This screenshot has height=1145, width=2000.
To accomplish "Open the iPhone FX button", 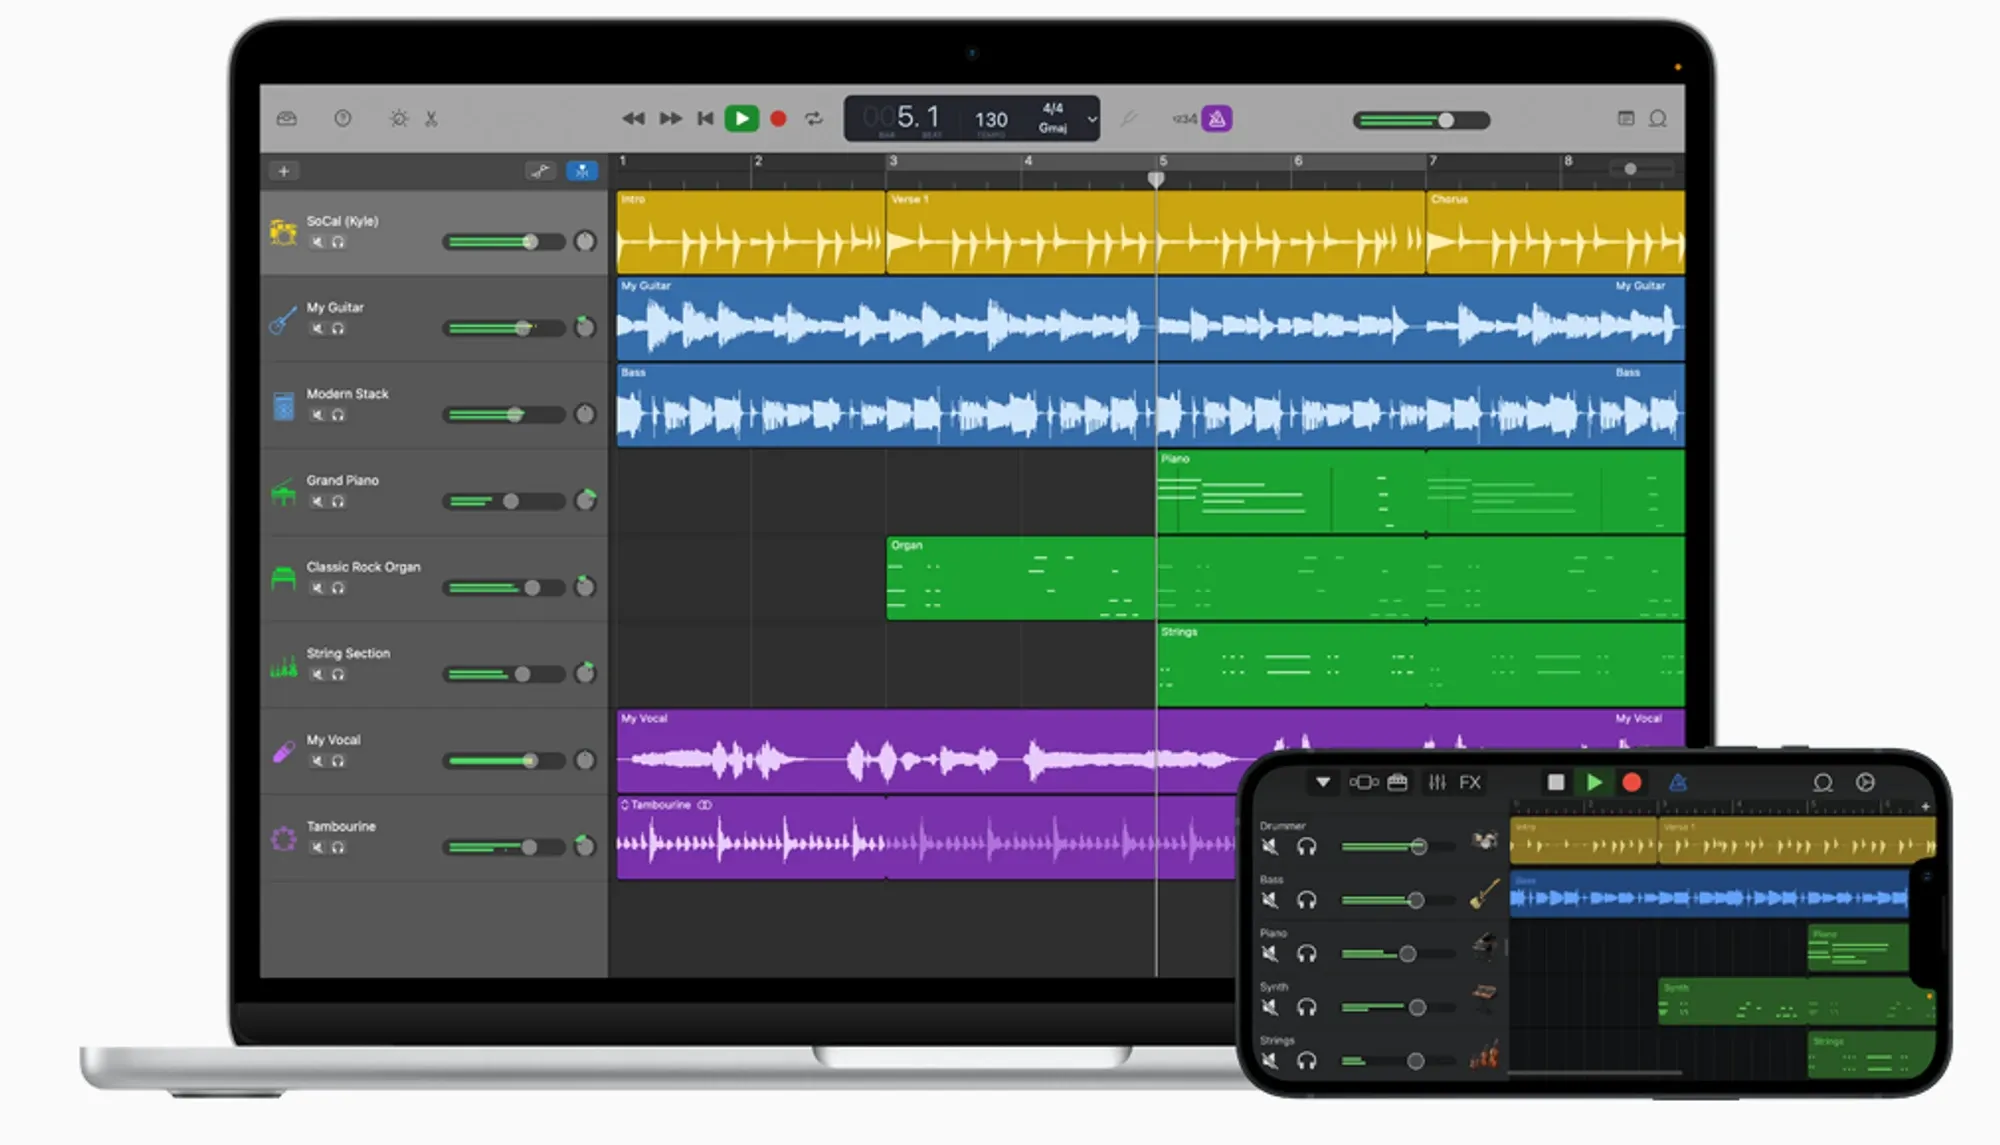I will [x=1470, y=782].
